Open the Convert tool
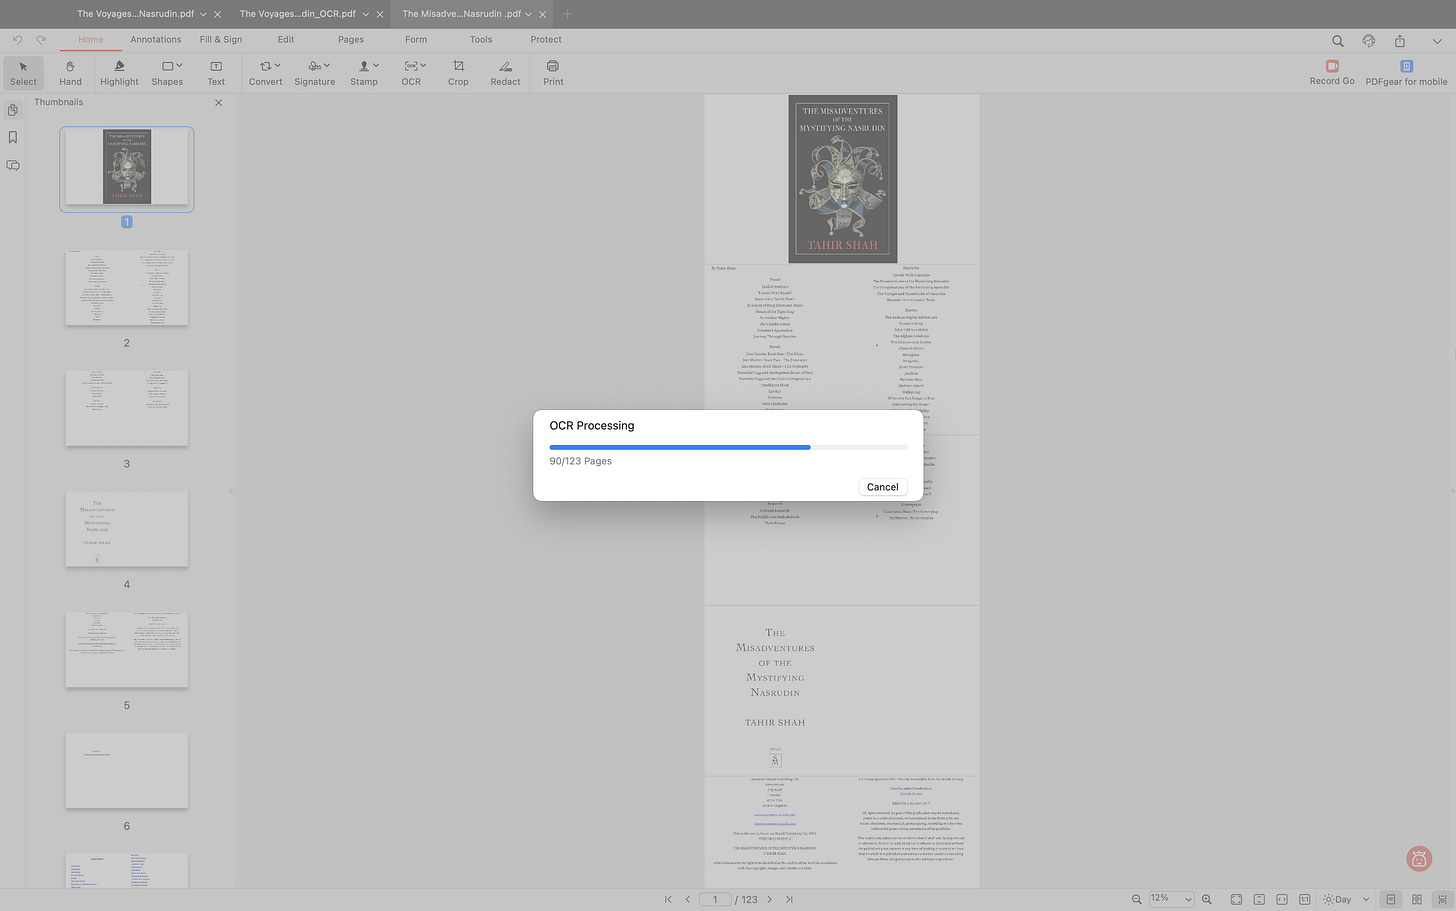This screenshot has width=1456, height=911. point(265,73)
